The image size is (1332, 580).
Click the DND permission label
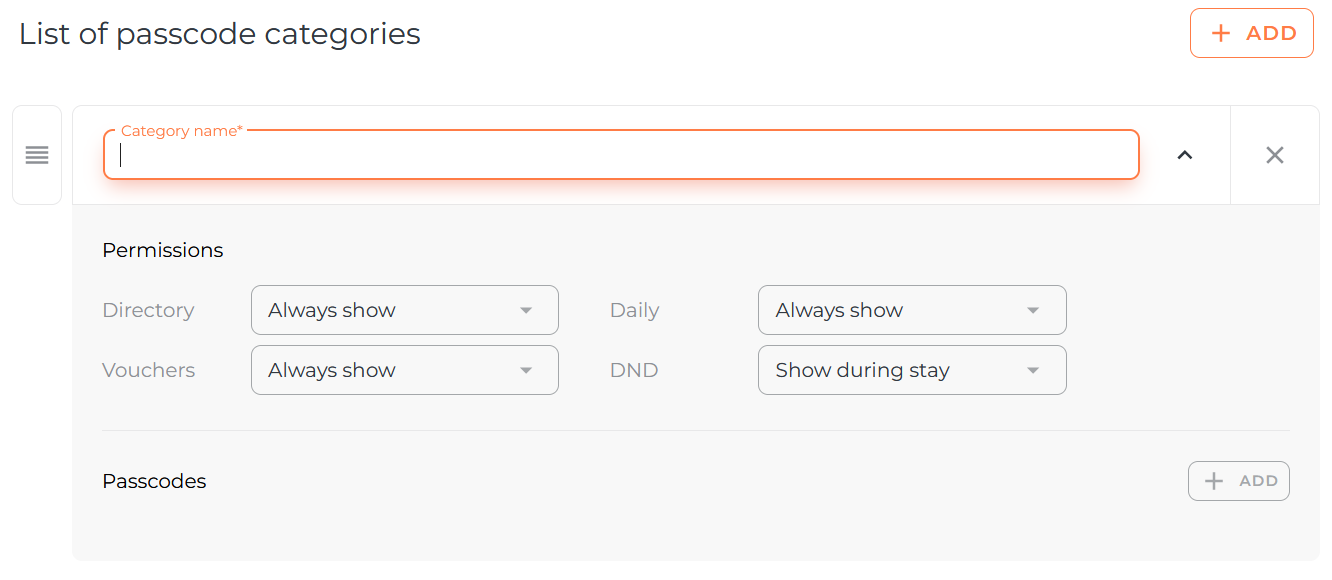[634, 370]
